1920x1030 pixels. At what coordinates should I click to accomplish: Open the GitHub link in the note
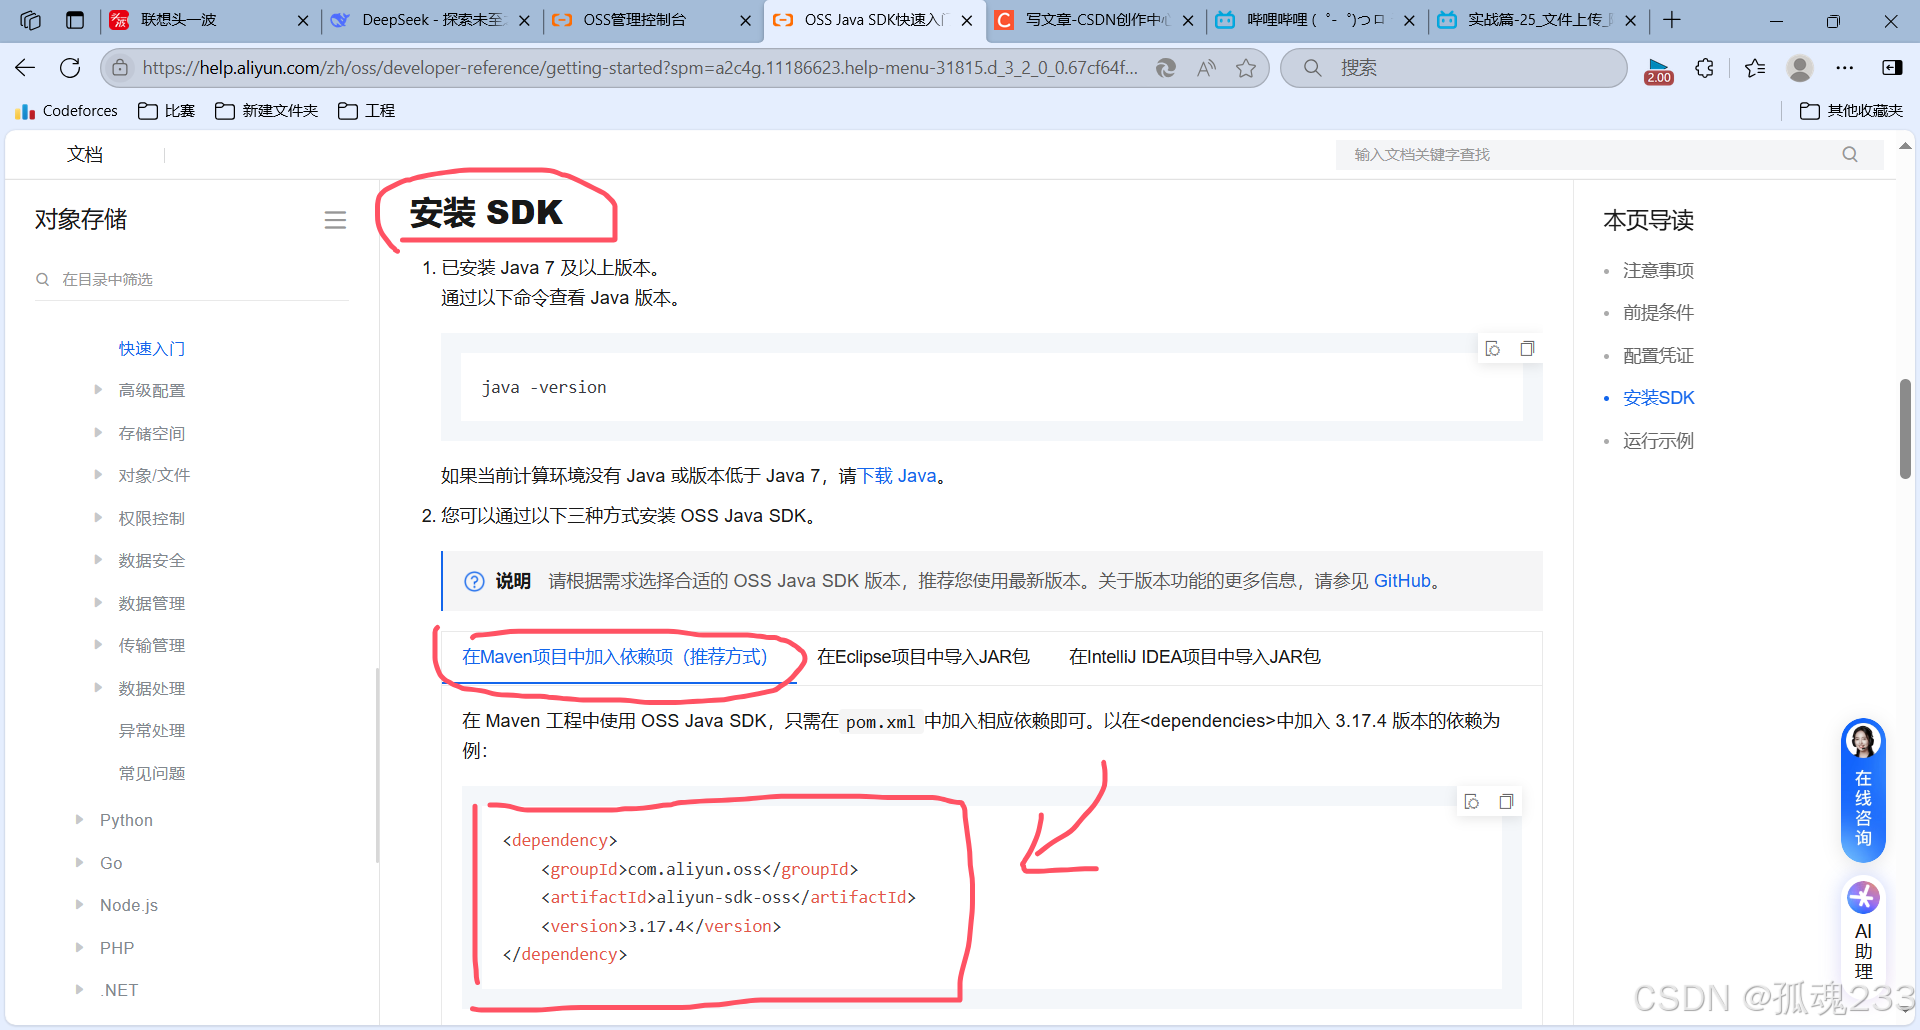coord(1402,581)
